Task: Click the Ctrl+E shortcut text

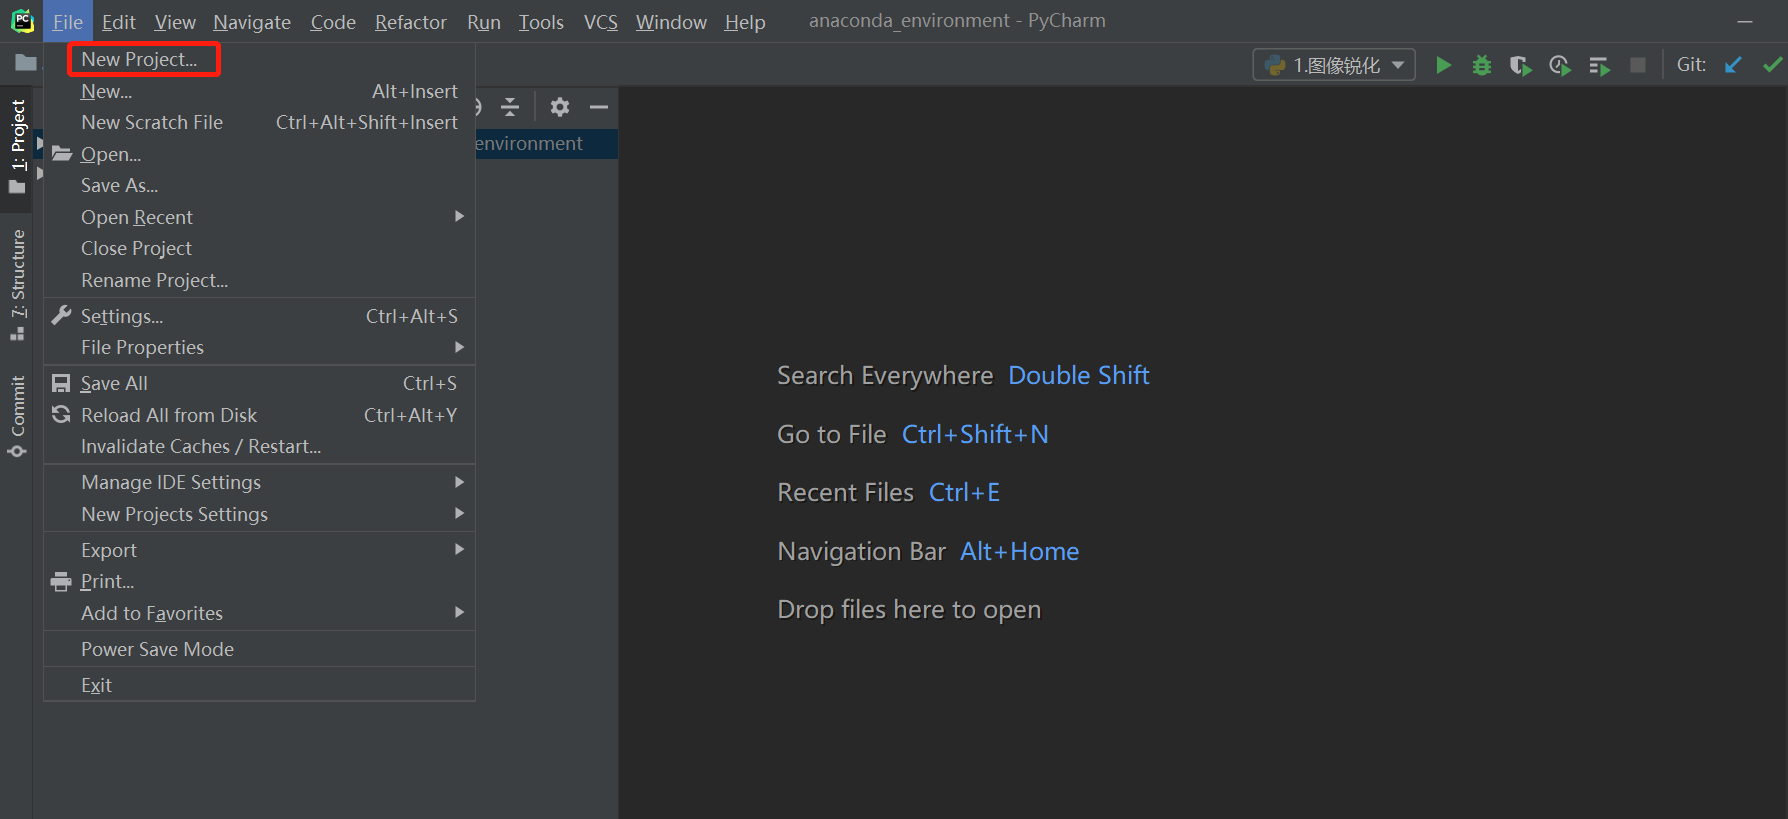Action: [964, 492]
